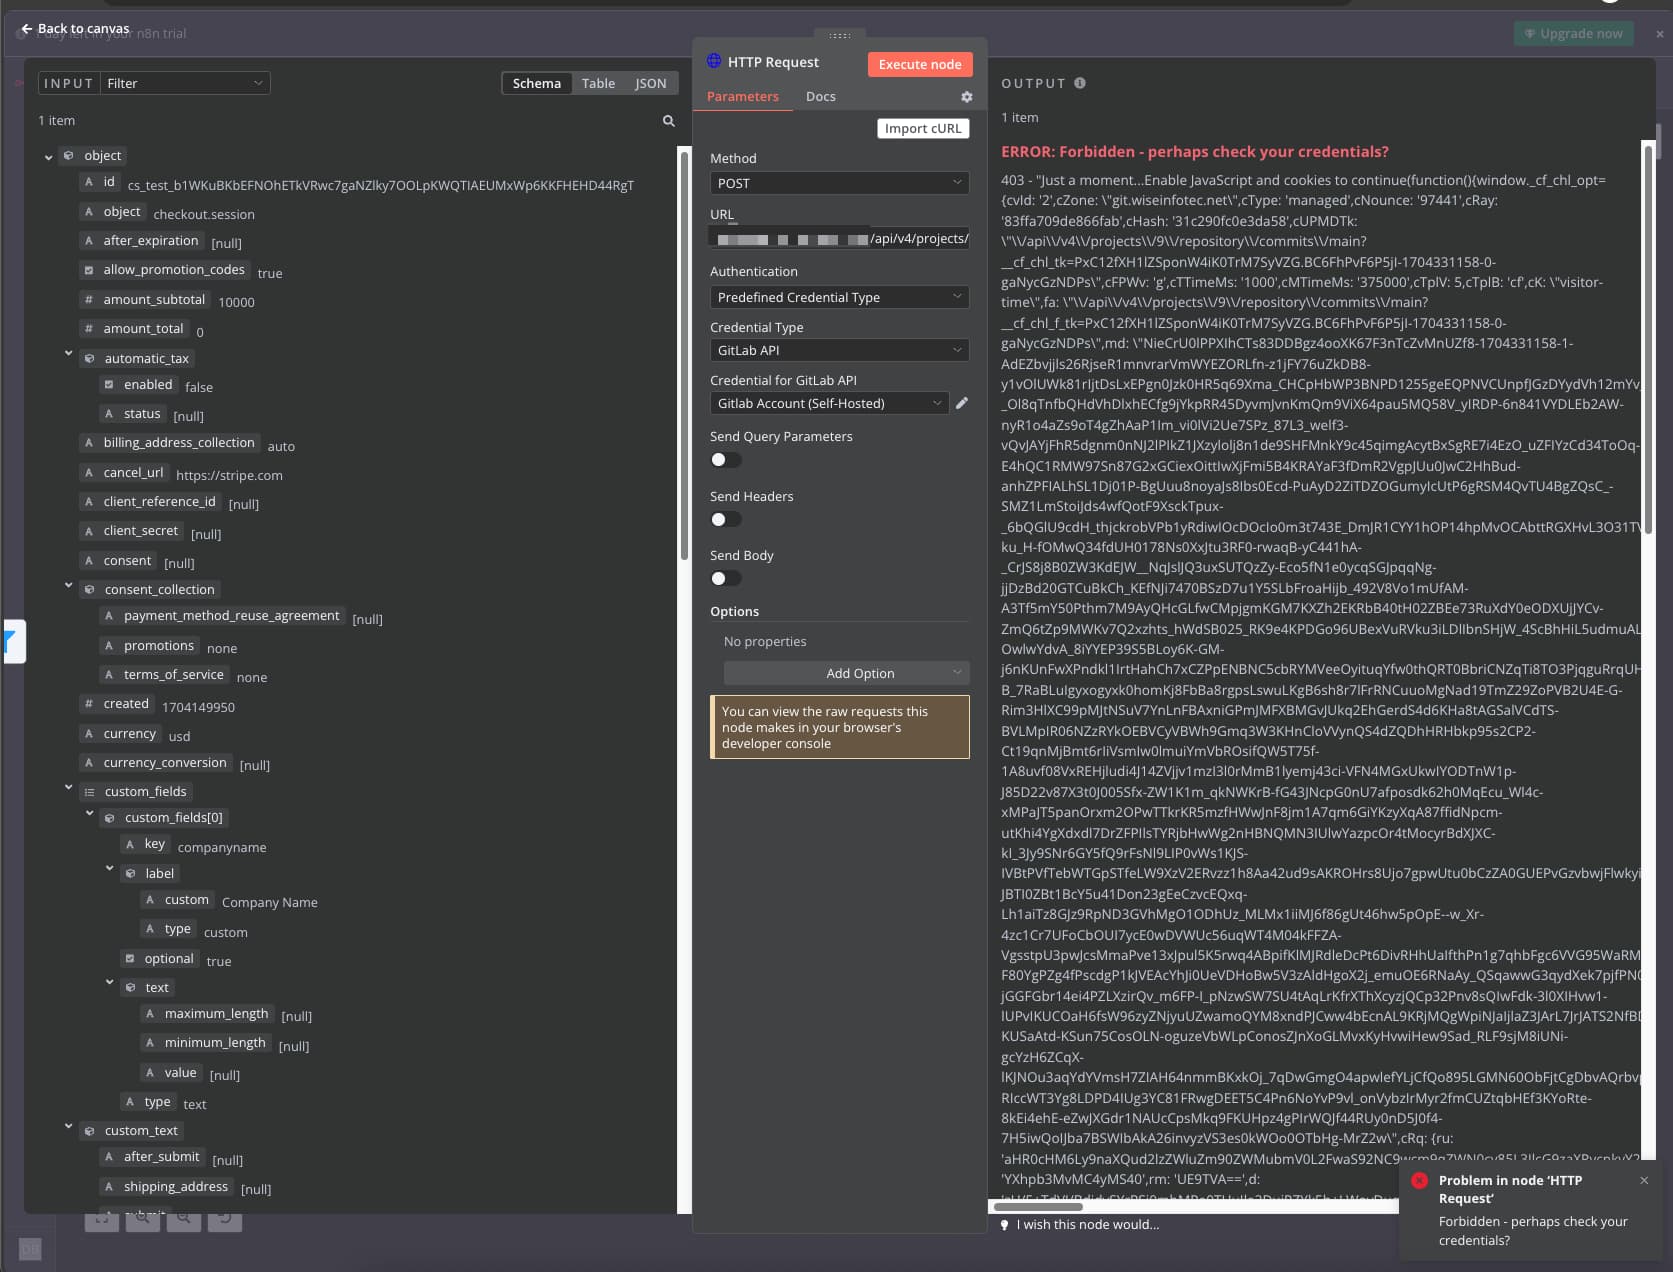Viewport: 1673px width, 1272px height.
Task: Click the search icon in the INPUT panel
Action: coord(668,120)
